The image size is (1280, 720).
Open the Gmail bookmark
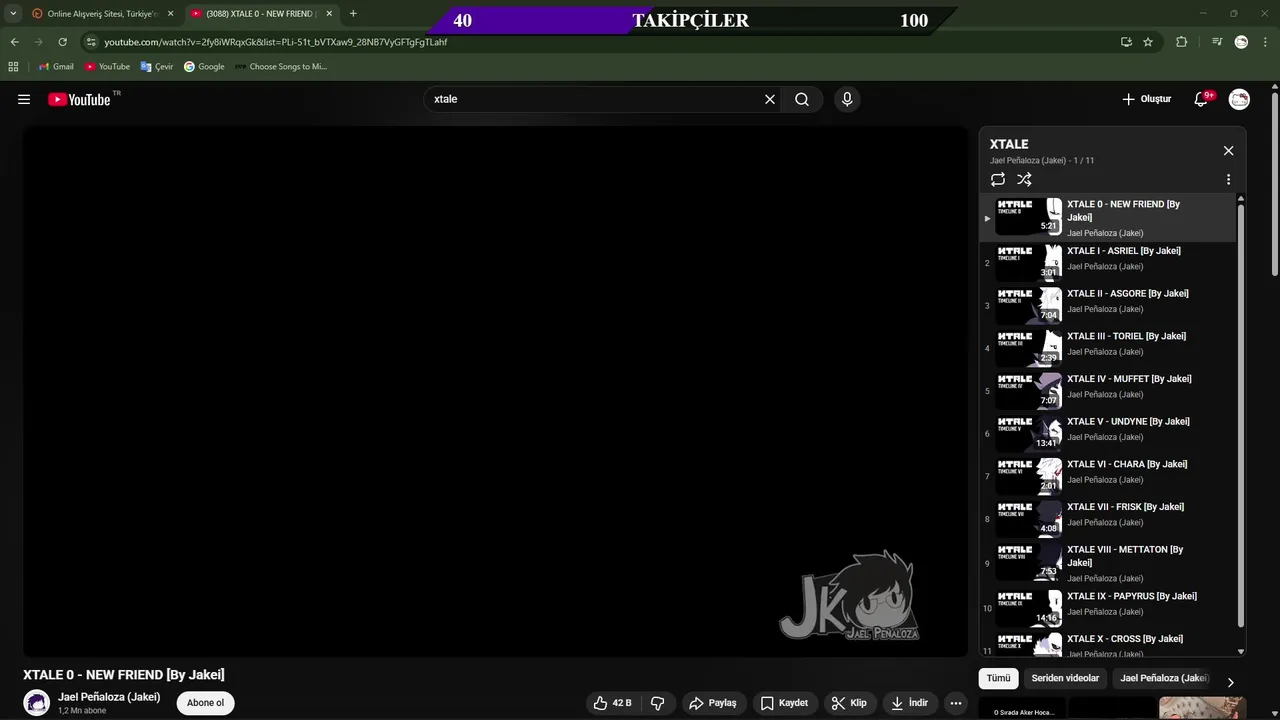(x=56, y=67)
